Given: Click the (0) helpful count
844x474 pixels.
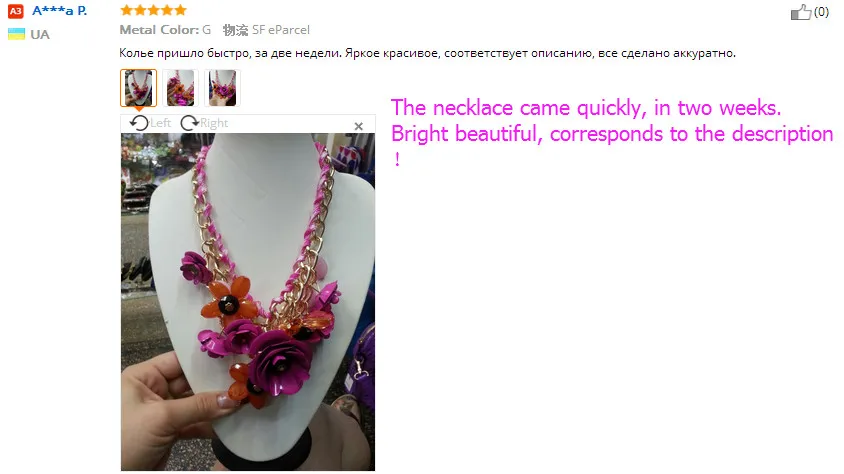Looking at the screenshot, I should [x=821, y=12].
